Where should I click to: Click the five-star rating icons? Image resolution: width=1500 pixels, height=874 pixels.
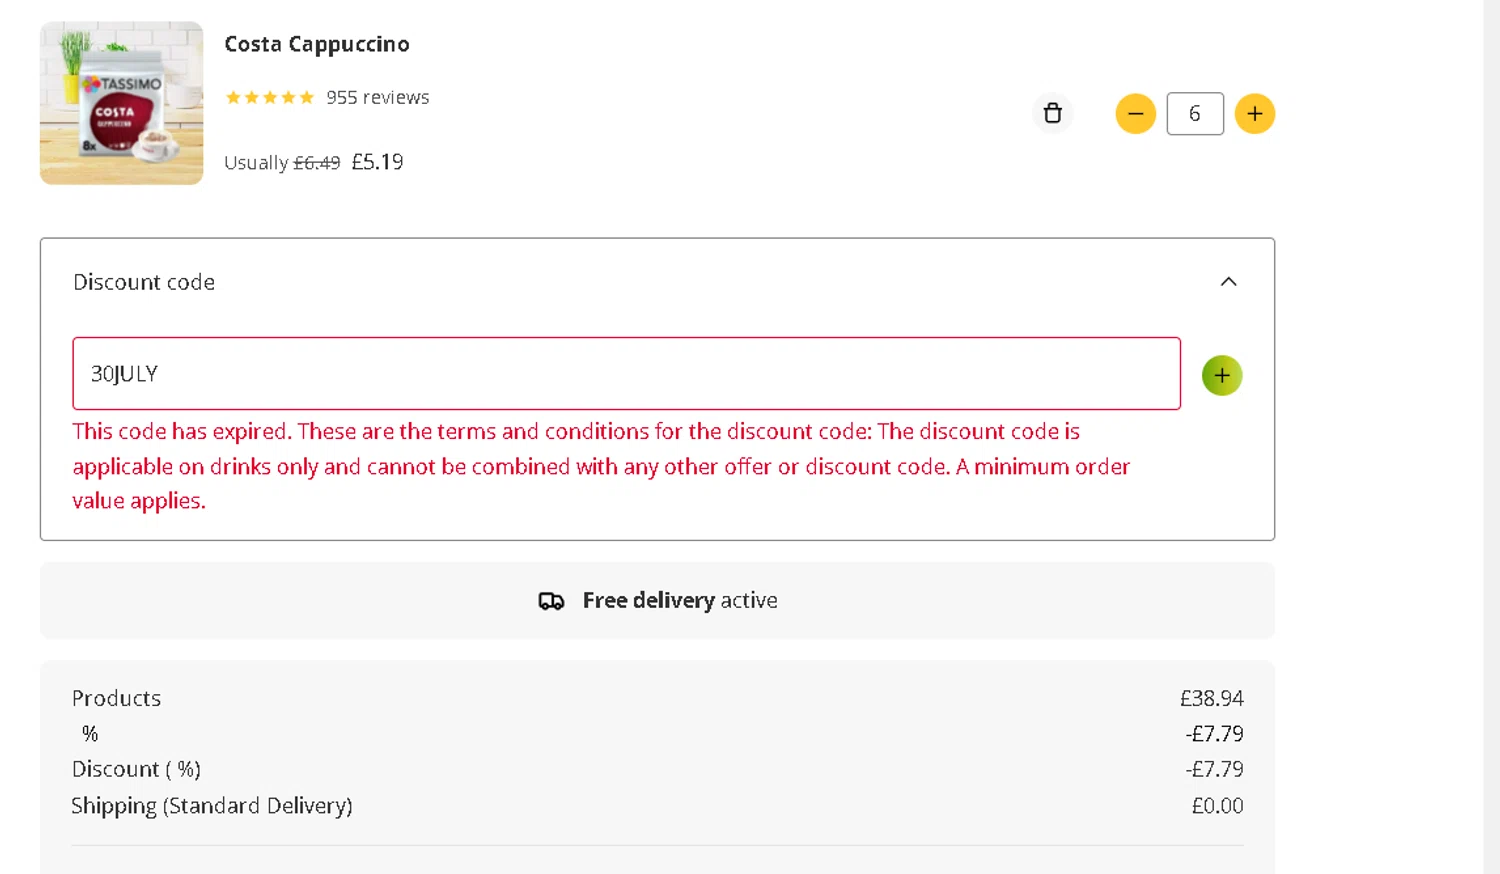[269, 97]
